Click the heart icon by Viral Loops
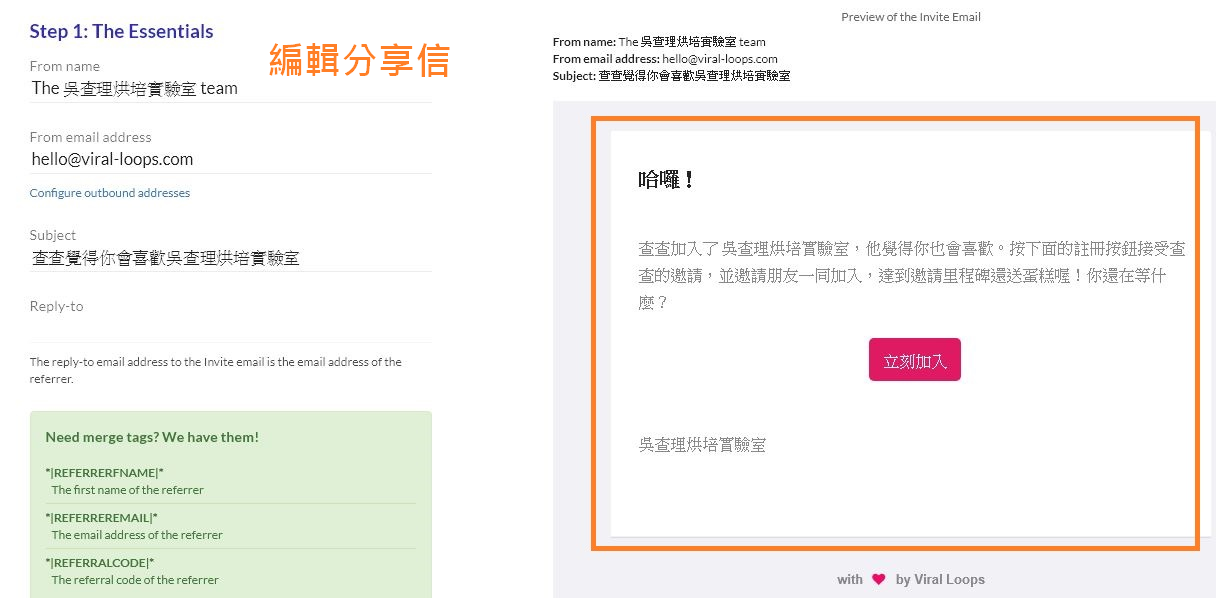 pos(879,579)
